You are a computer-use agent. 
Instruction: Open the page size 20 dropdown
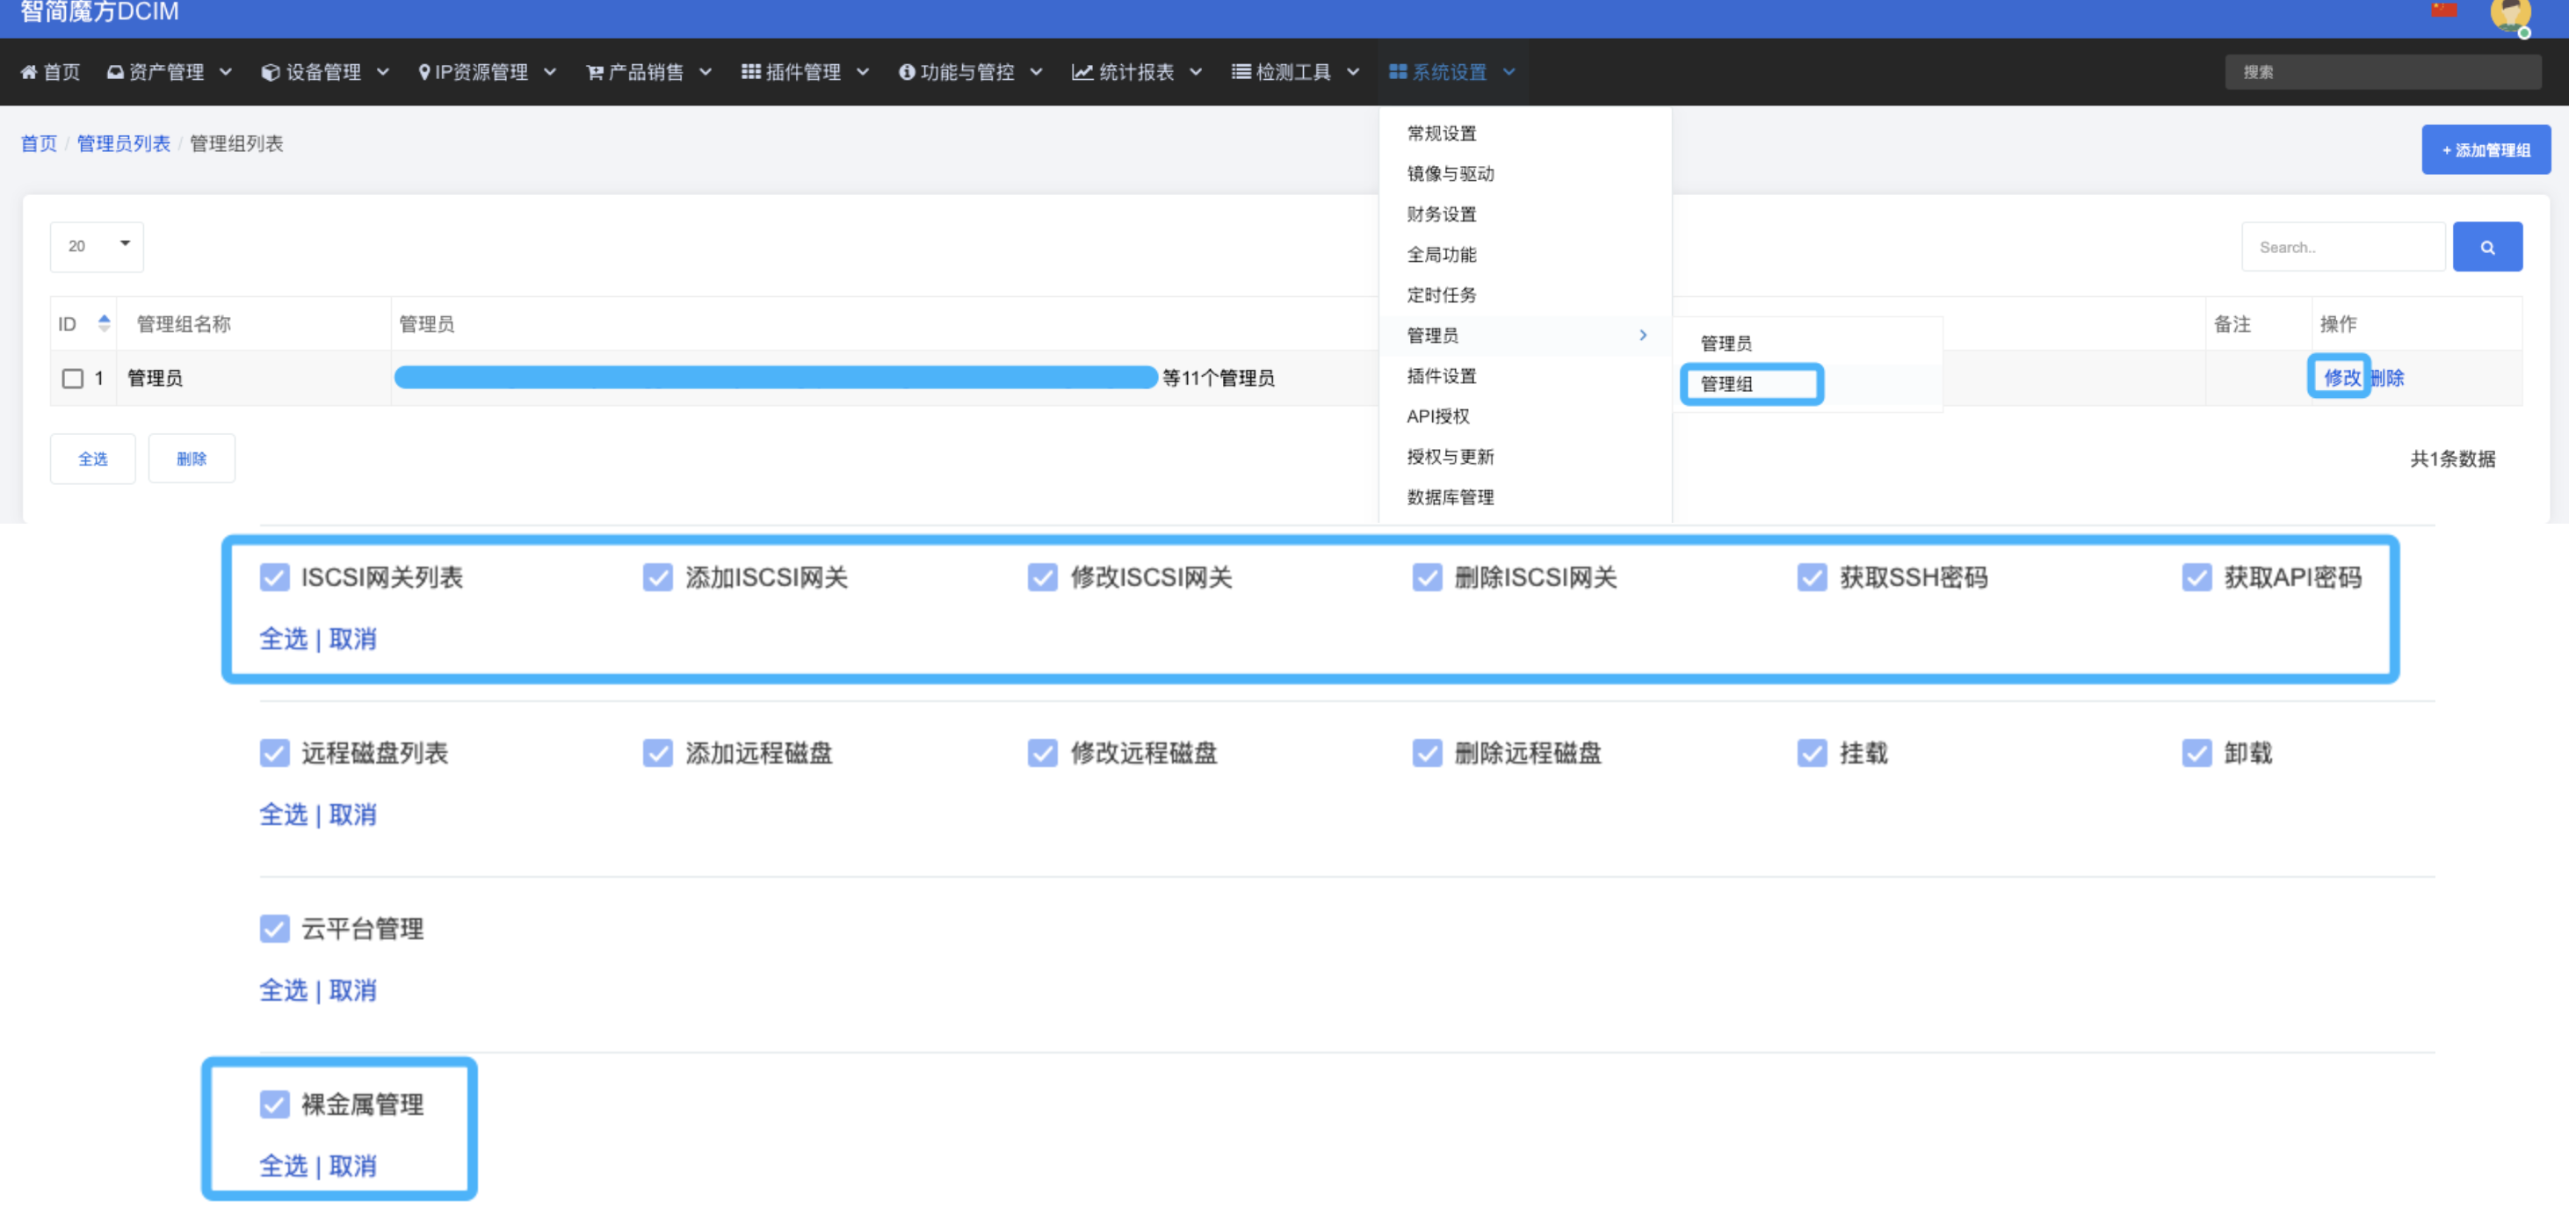tap(97, 247)
